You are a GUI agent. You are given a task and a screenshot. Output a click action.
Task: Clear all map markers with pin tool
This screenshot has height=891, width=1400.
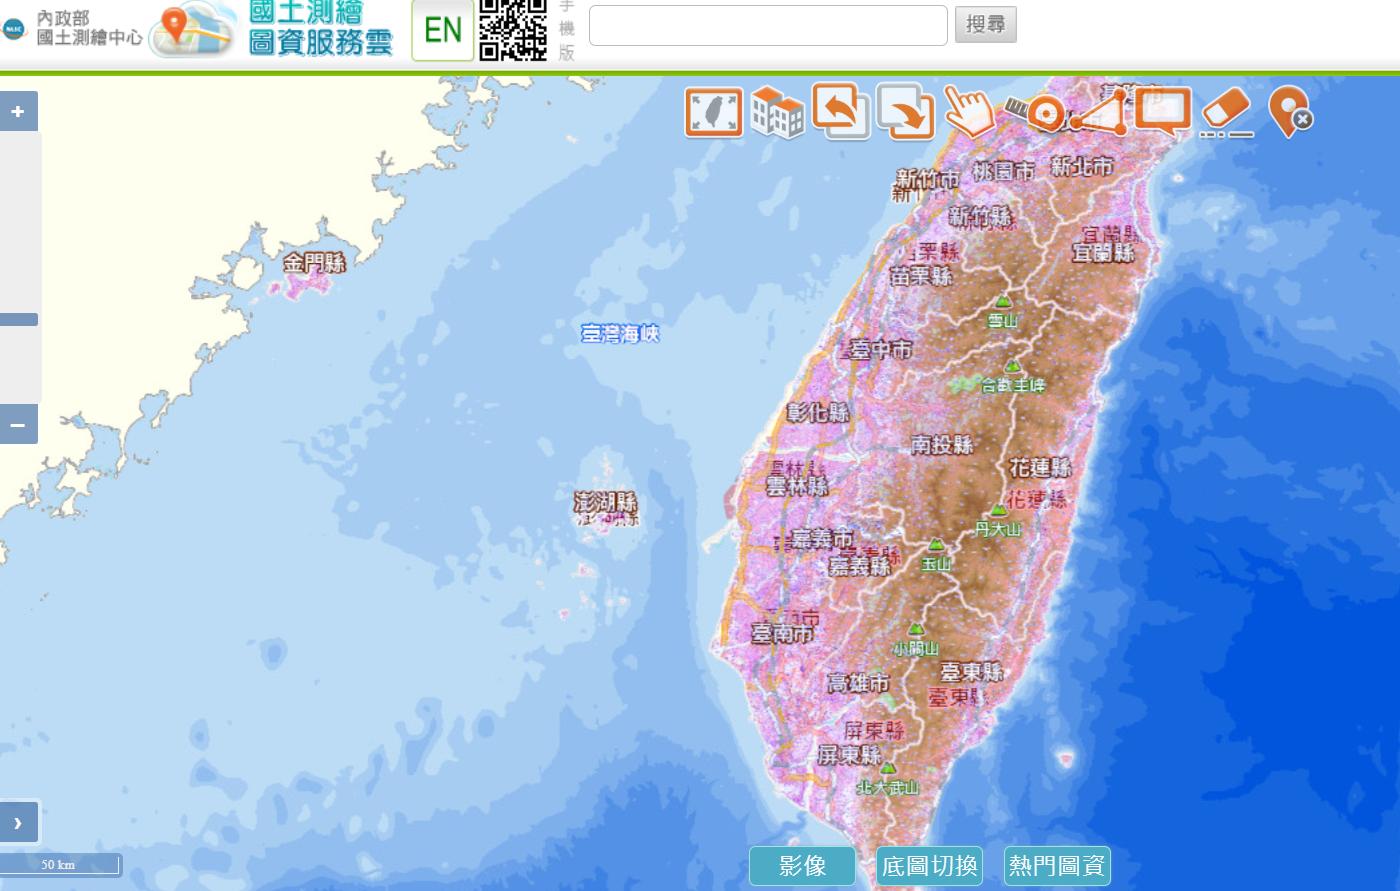(1290, 111)
